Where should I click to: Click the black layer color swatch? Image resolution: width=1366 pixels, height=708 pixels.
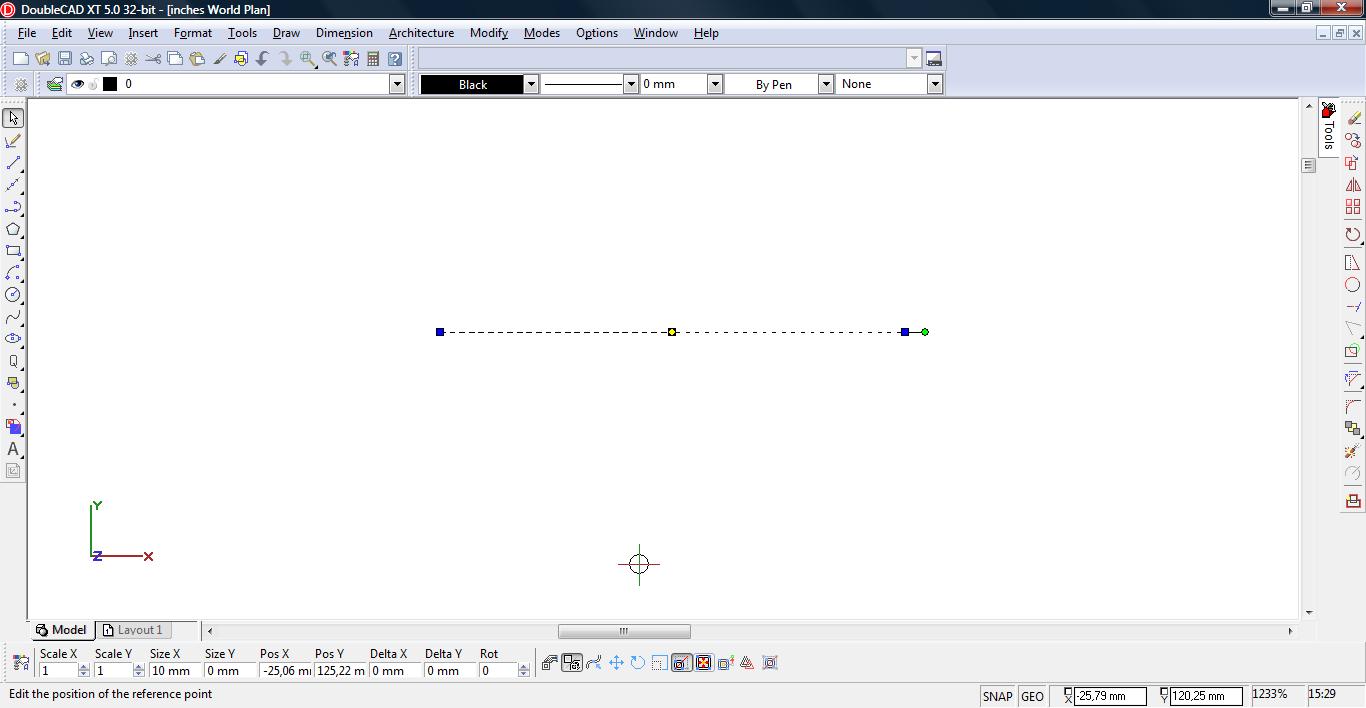110,84
